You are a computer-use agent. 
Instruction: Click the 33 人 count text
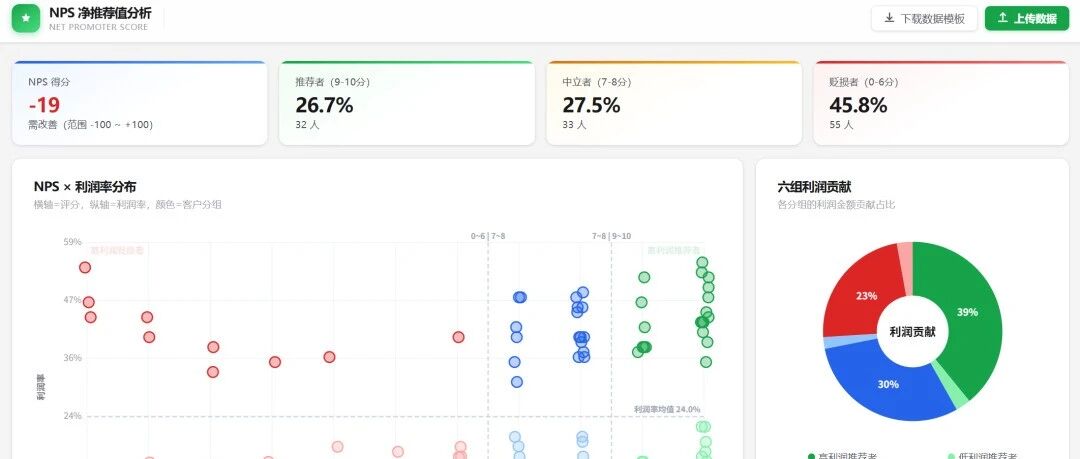(574, 125)
